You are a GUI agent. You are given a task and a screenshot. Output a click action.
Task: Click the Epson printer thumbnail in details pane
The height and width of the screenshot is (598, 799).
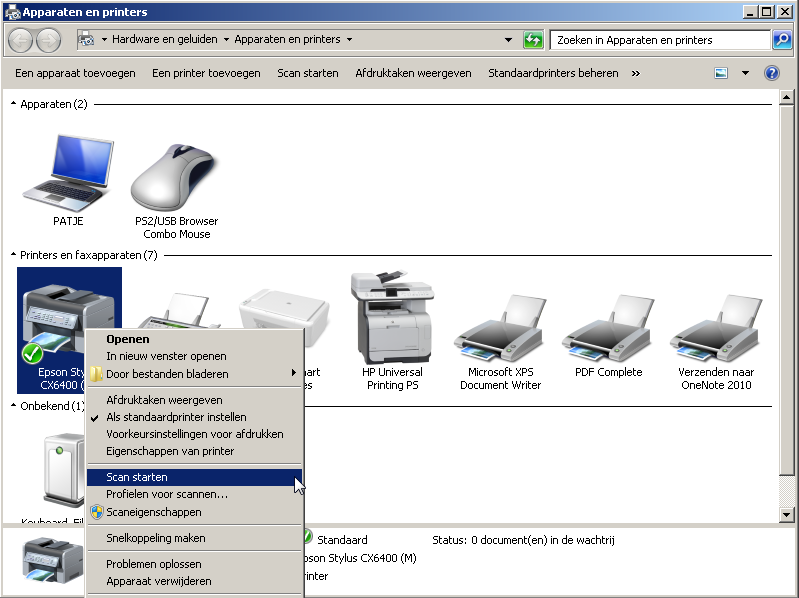(x=52, y=560)
